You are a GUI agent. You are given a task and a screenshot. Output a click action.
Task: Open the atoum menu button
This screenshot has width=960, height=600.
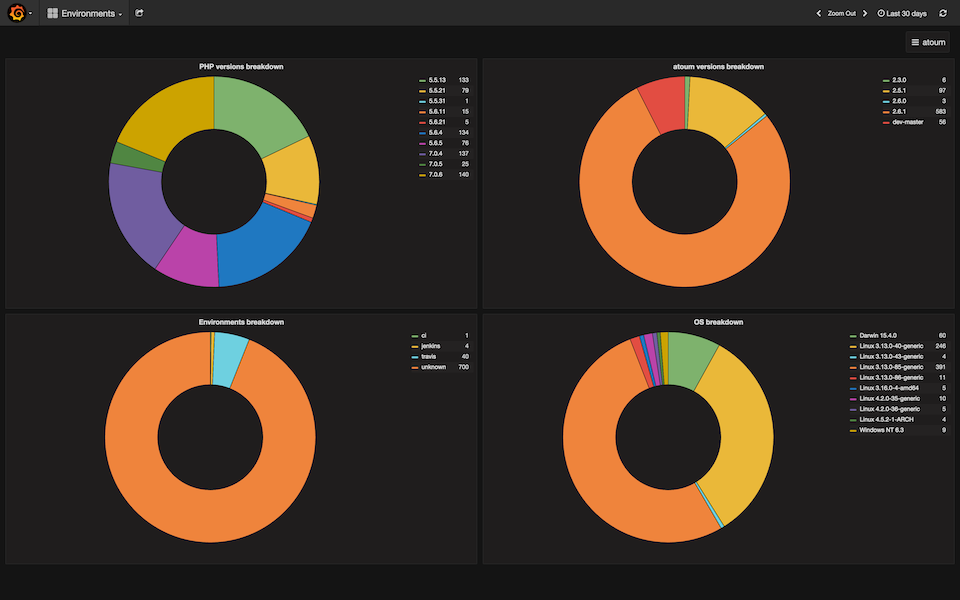tap(928, 42)
